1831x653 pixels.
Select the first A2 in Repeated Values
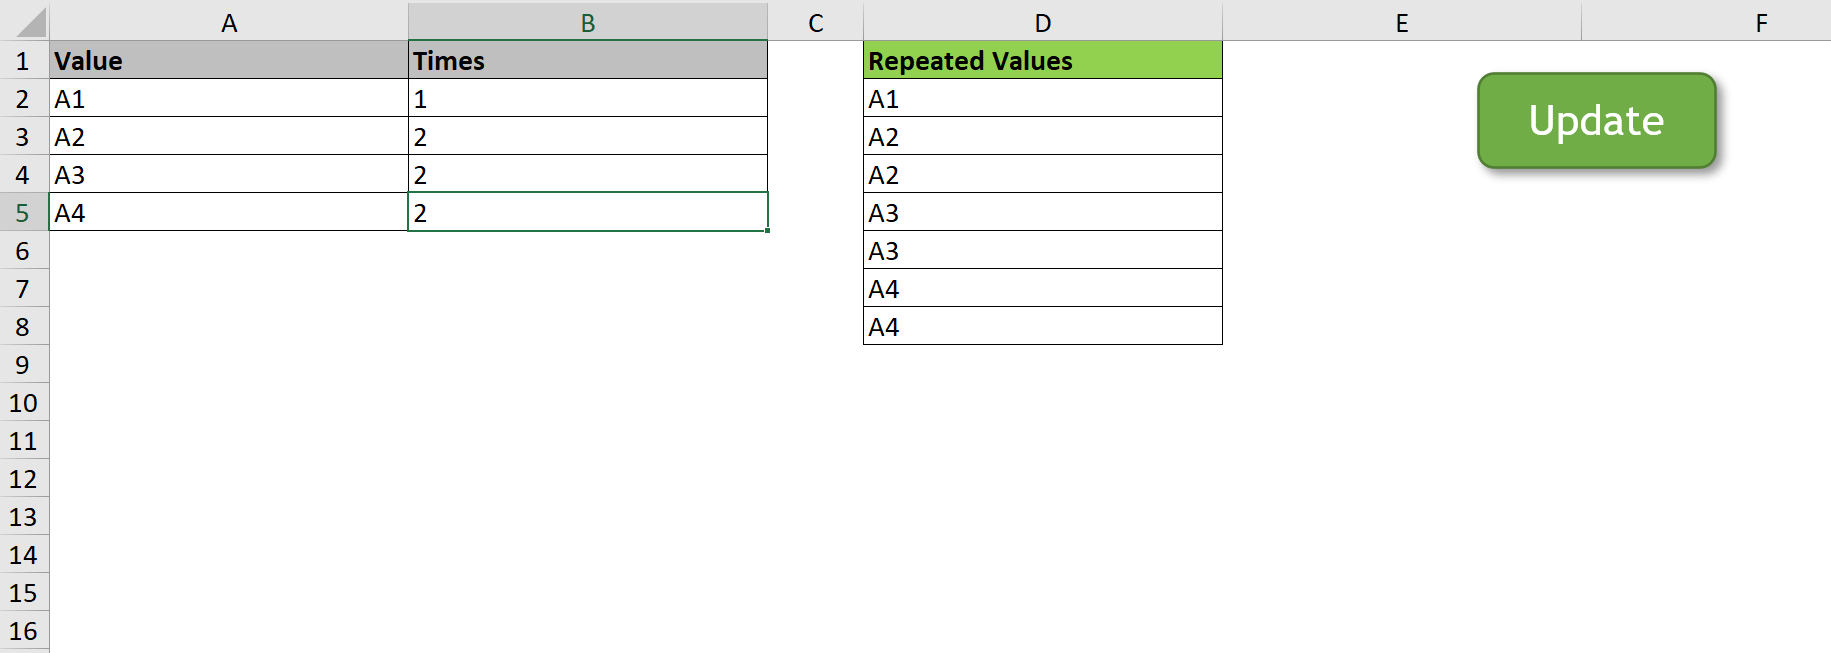tap(1042, 136)
